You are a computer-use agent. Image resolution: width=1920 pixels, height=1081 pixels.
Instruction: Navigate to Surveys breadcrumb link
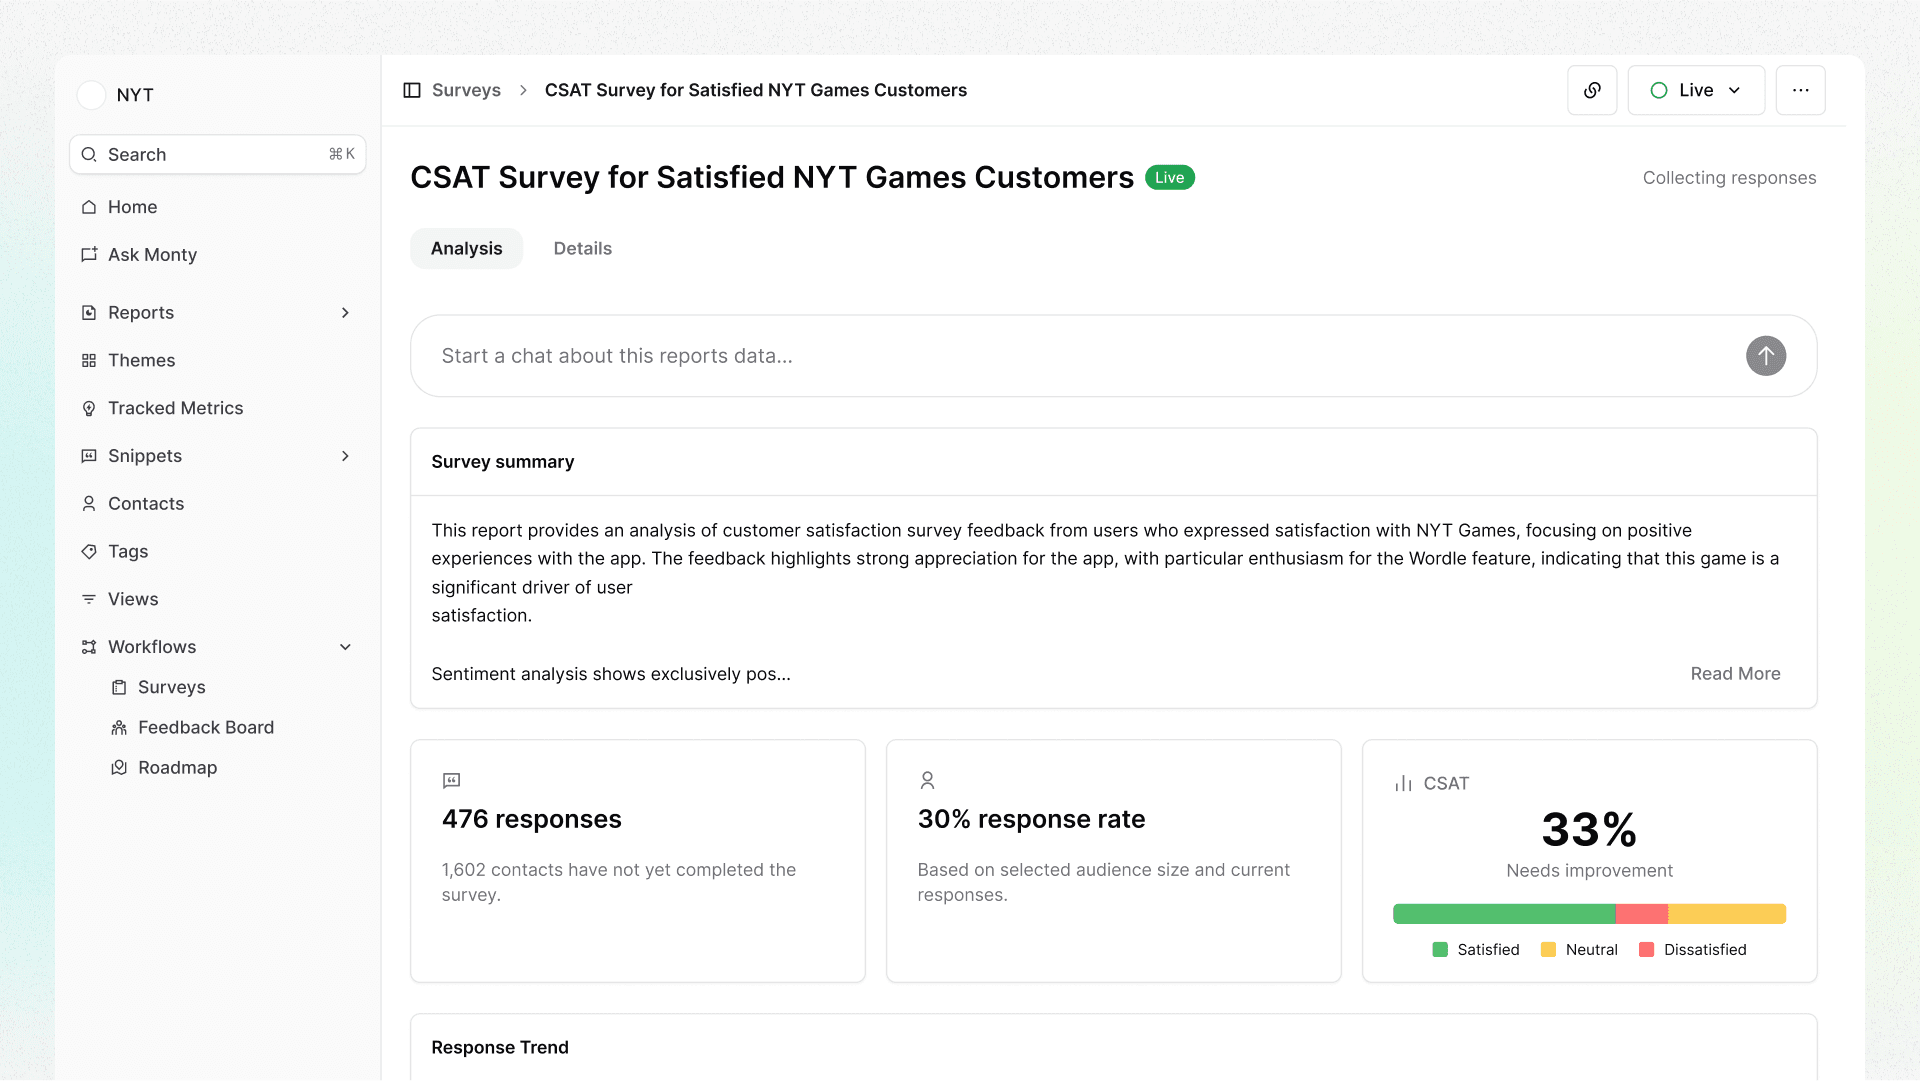coord(466,90)
